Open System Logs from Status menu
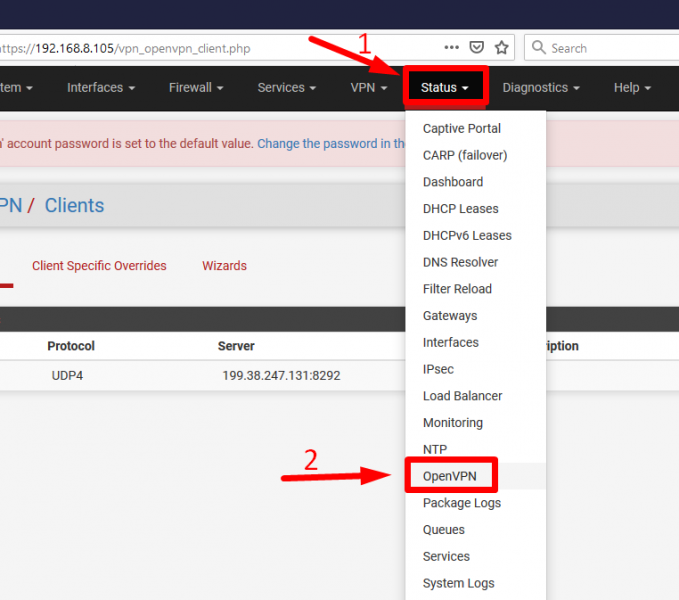The height and width of the screenshot is (600, 679). (x=459, y=583)
